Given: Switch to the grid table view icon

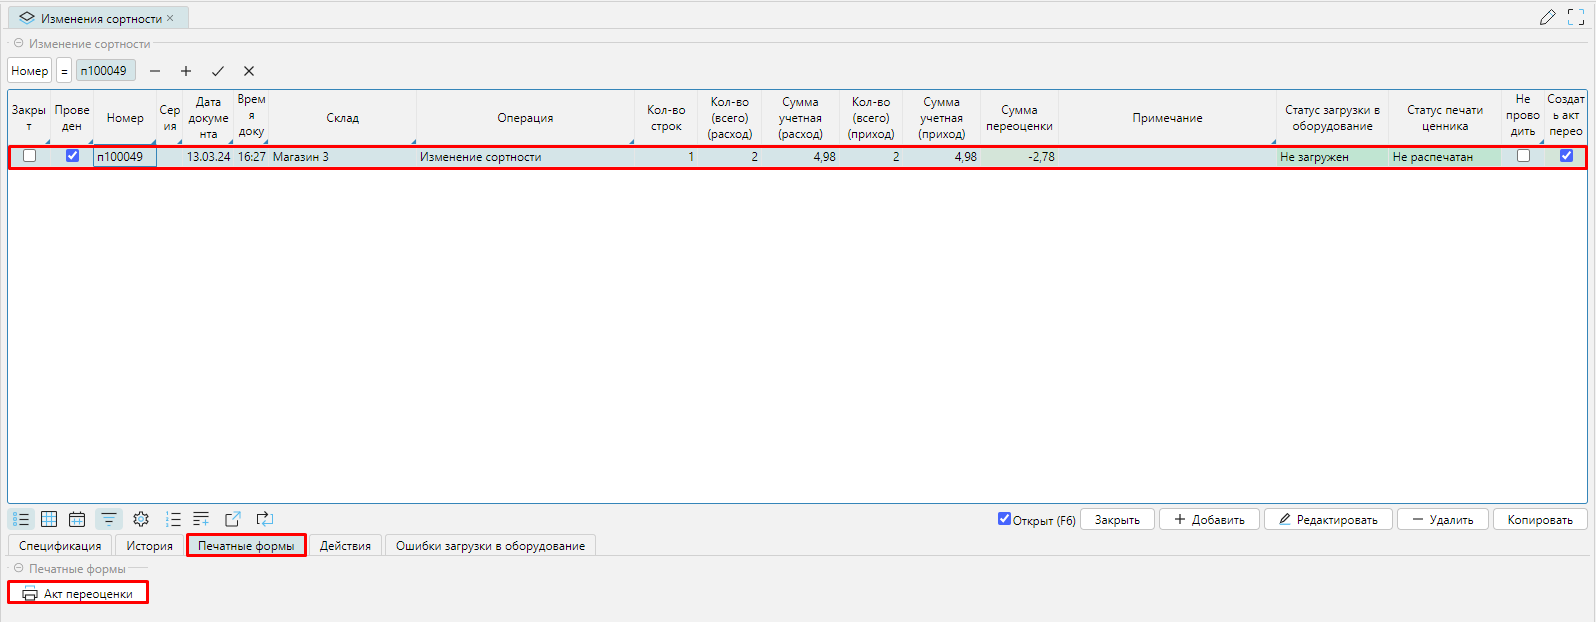Looking at the screenshot, I should click(x=49, y=519).
